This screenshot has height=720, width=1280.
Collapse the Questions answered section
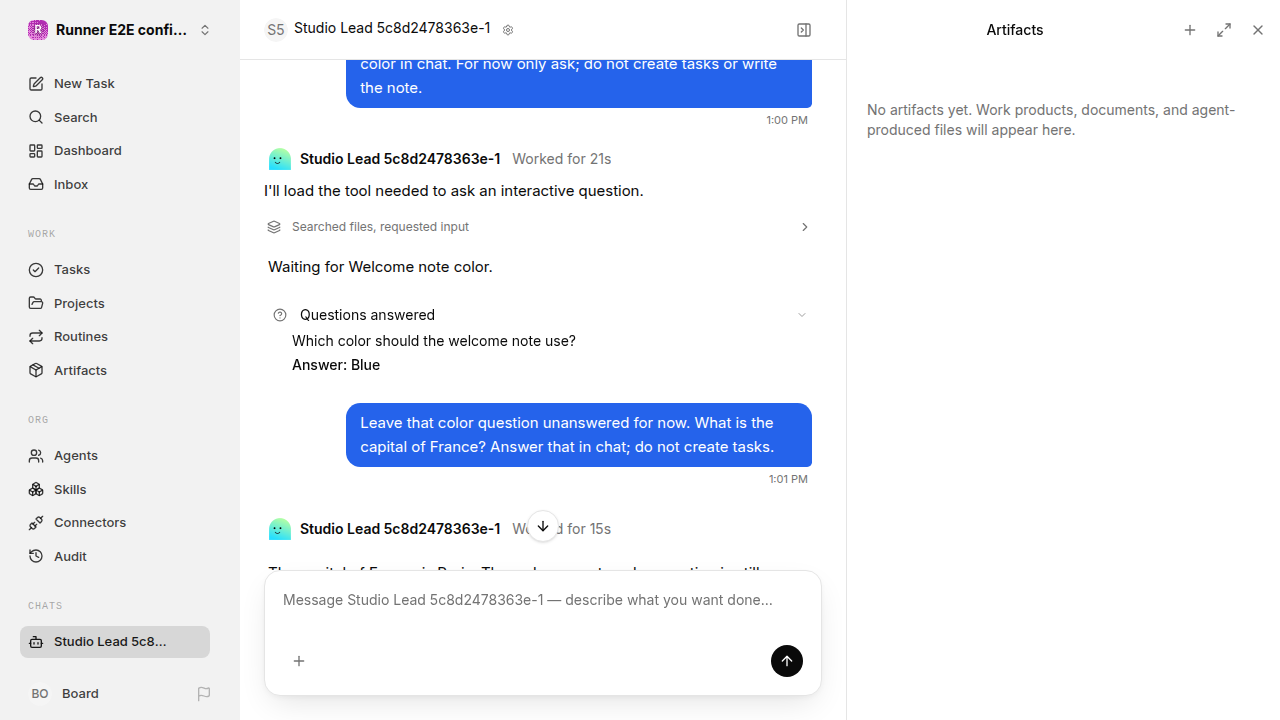click(x=801, y=315)
